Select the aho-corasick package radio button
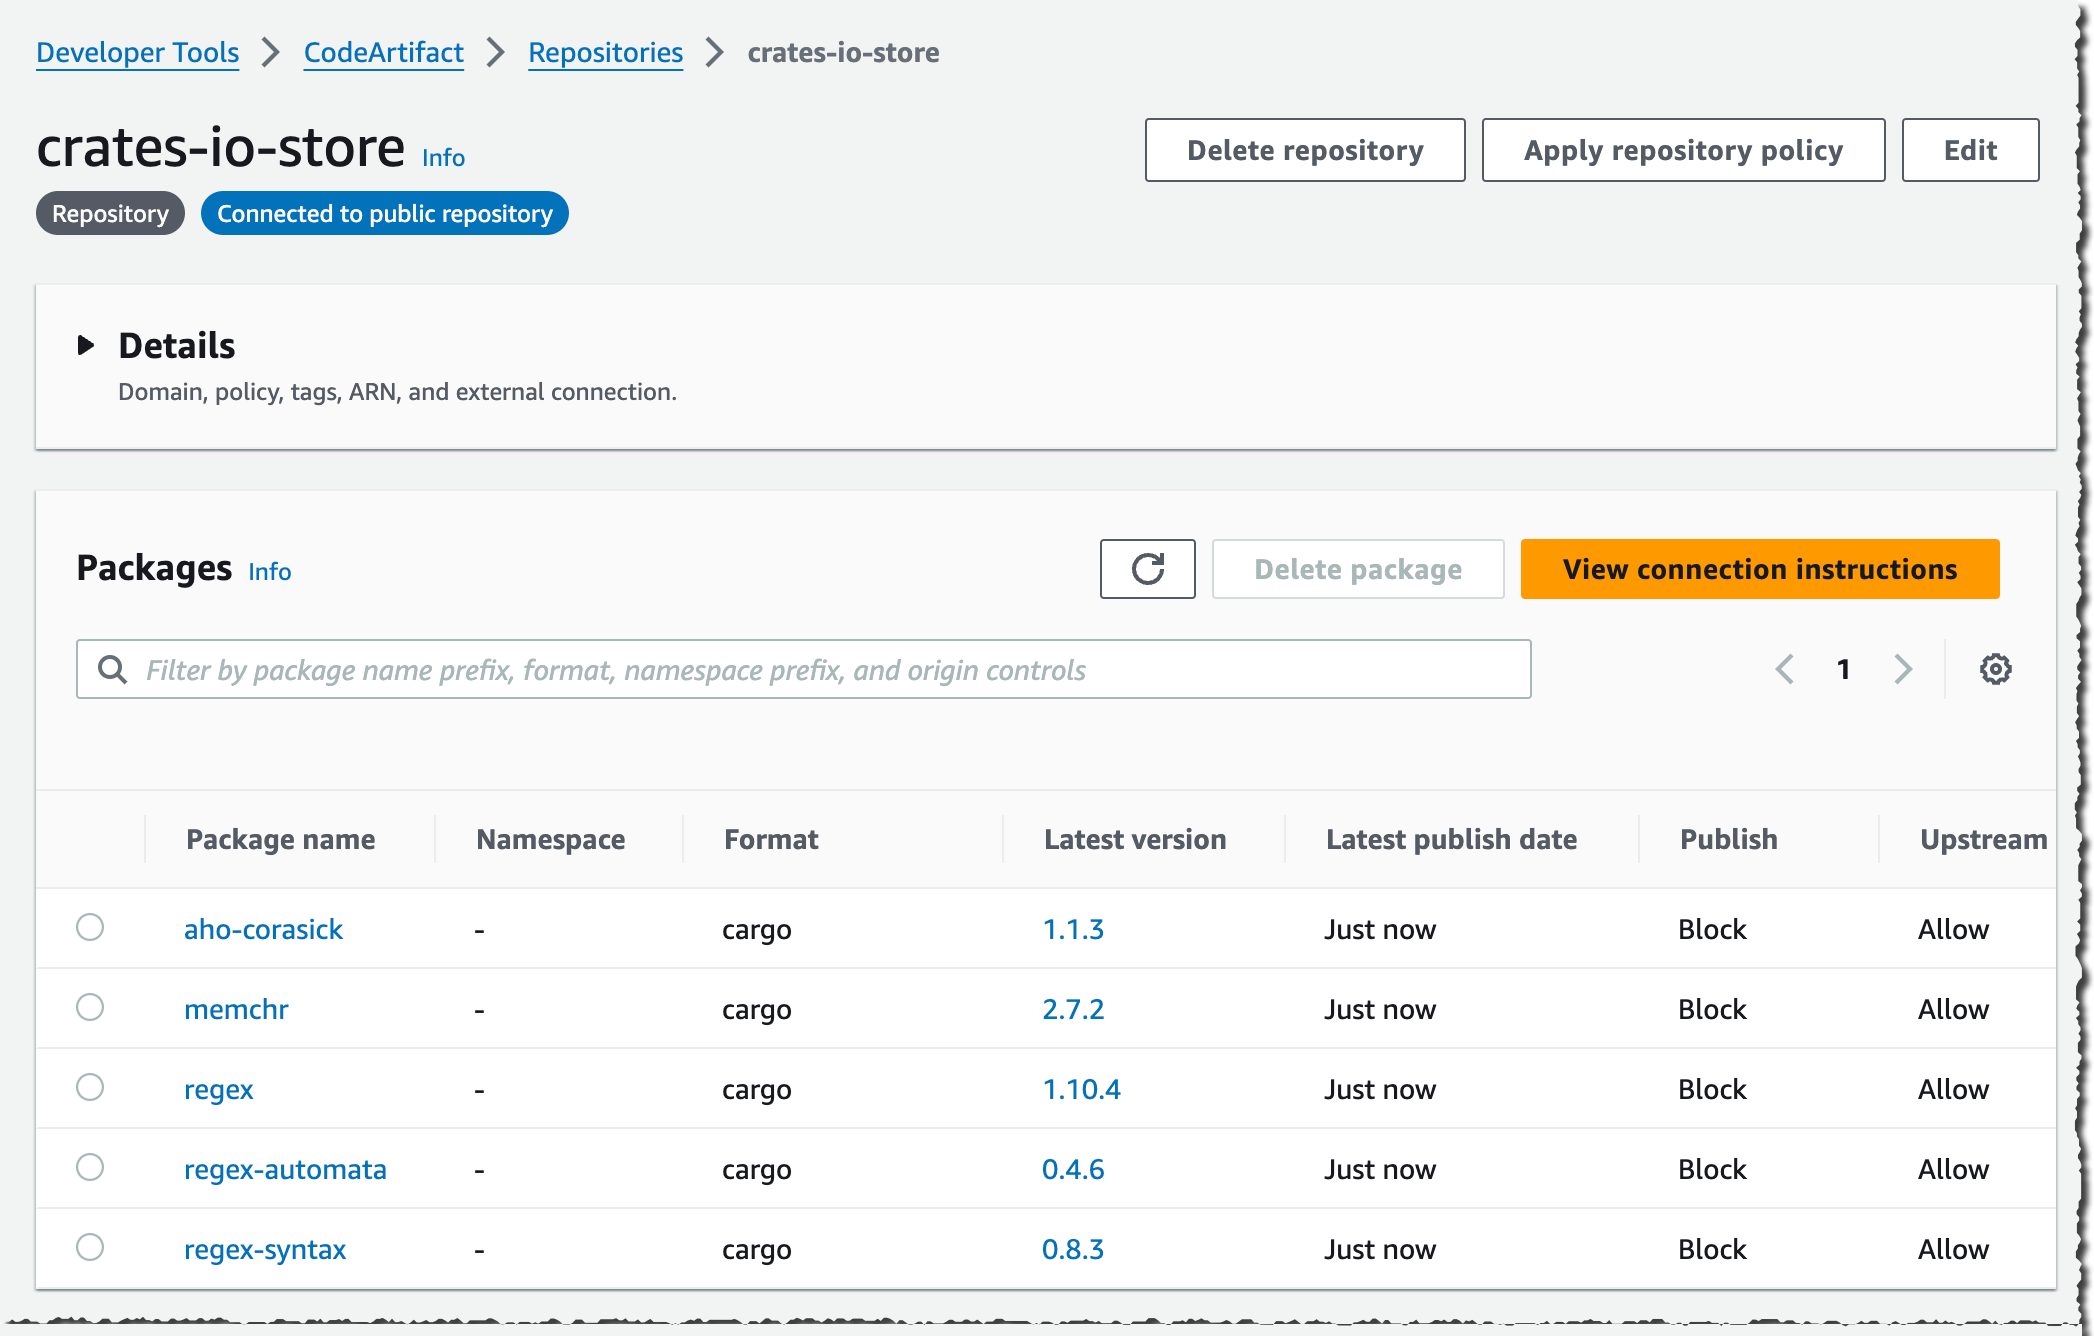This screenshot has height=1336, width=2094. pyautogui.click(x=90, y=928)
